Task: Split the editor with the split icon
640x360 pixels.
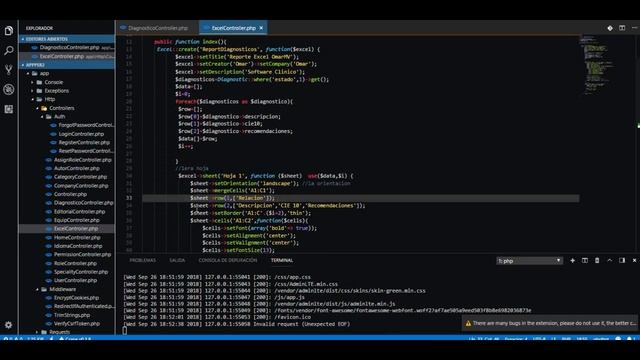Action: pos(622,28)
